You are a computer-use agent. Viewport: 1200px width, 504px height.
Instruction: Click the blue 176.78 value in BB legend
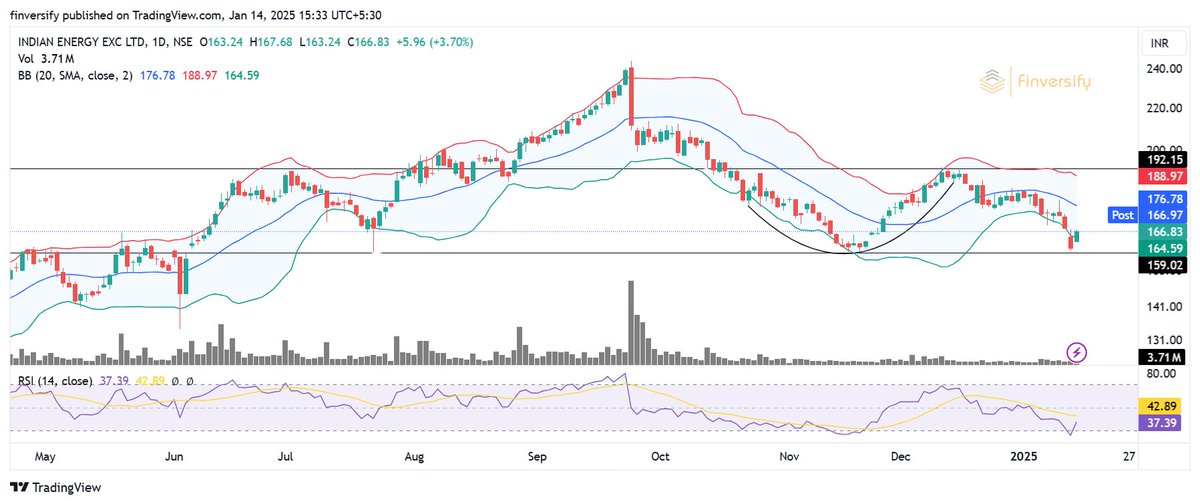tap(160, 74)
